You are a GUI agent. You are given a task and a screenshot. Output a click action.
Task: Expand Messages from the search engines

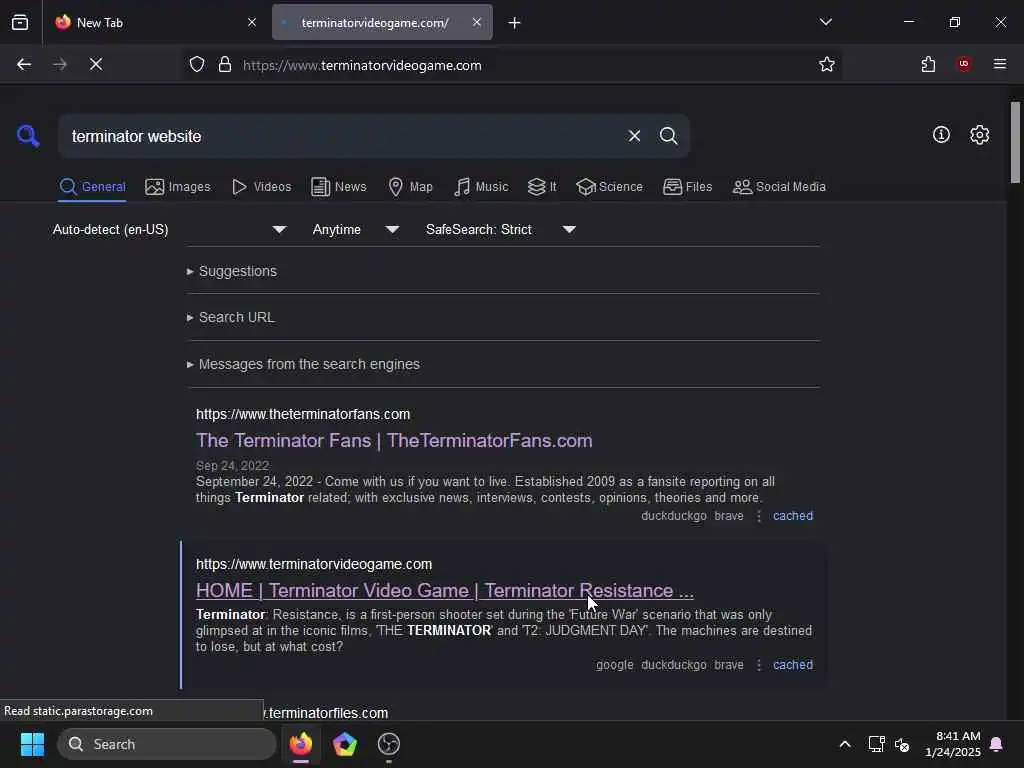click(x=303, y=364)
